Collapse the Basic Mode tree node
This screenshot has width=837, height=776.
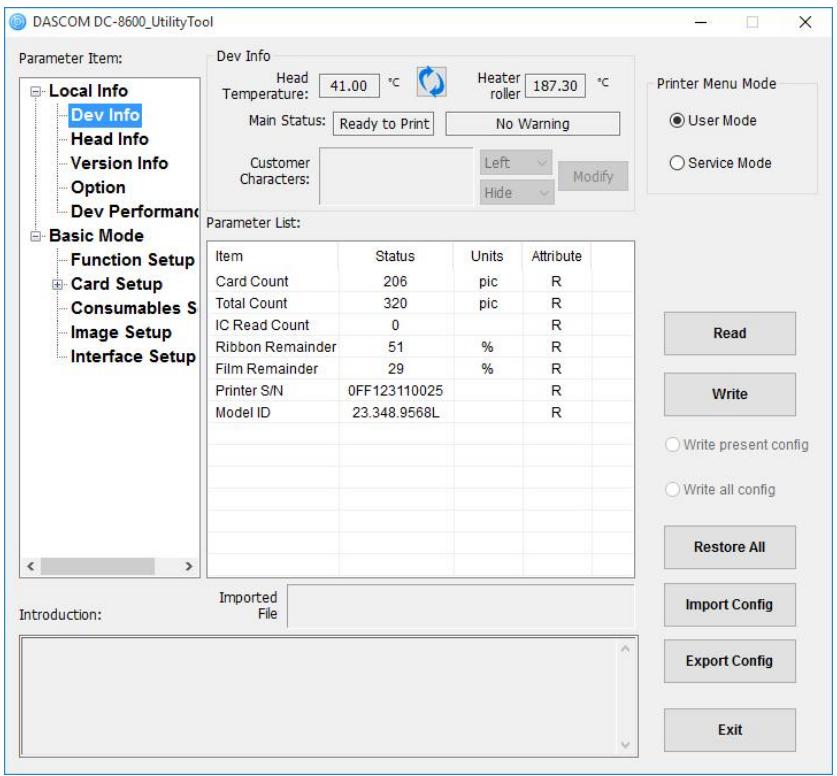(36, 236)
